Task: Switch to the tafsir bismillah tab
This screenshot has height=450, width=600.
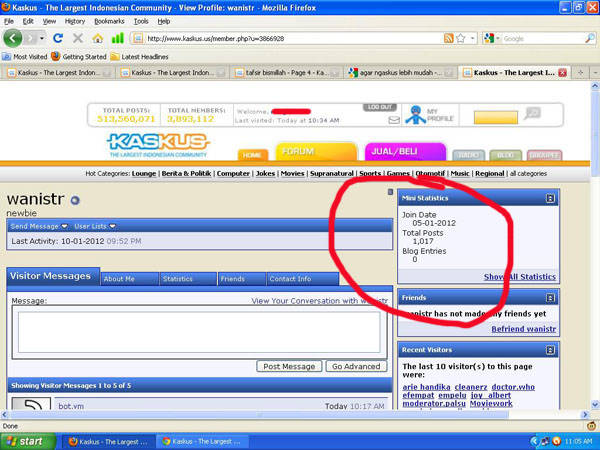Action: coord(287,72)
